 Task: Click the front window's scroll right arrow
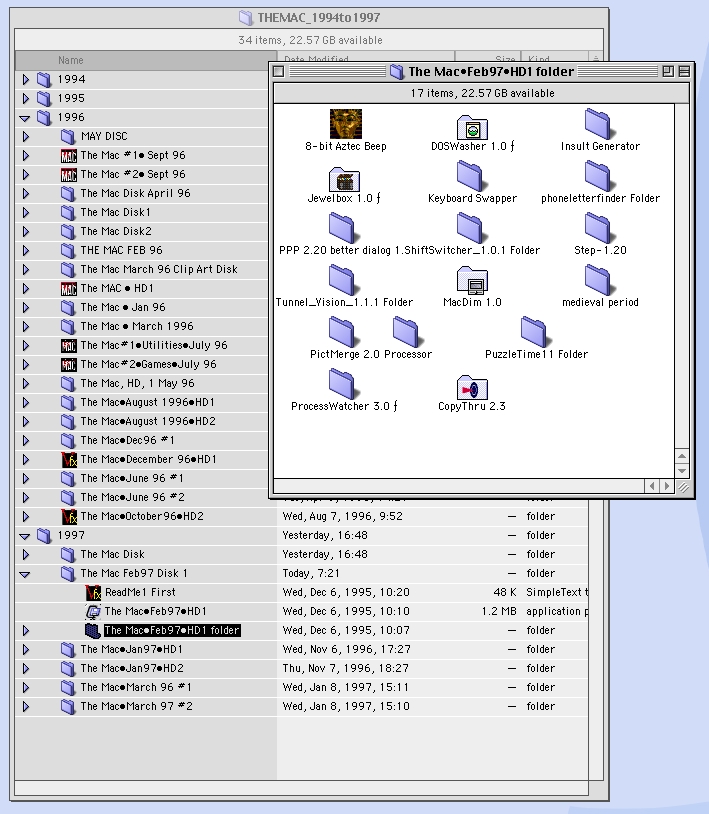667,486
